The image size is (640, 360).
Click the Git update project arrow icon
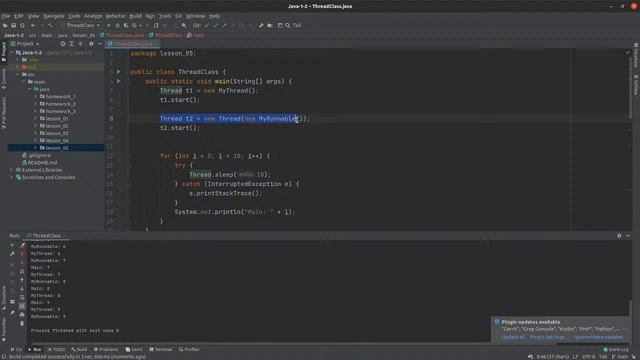coord(207,25)
